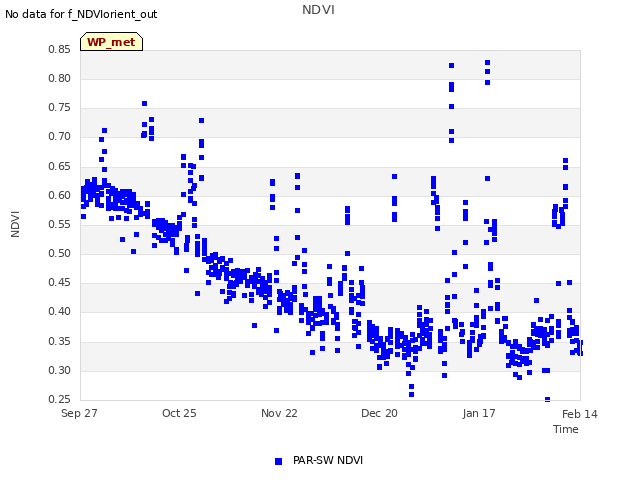This screenshot has width=640, height=480.
Task: Click the WP_met label tag
Action: pos(111,42)
